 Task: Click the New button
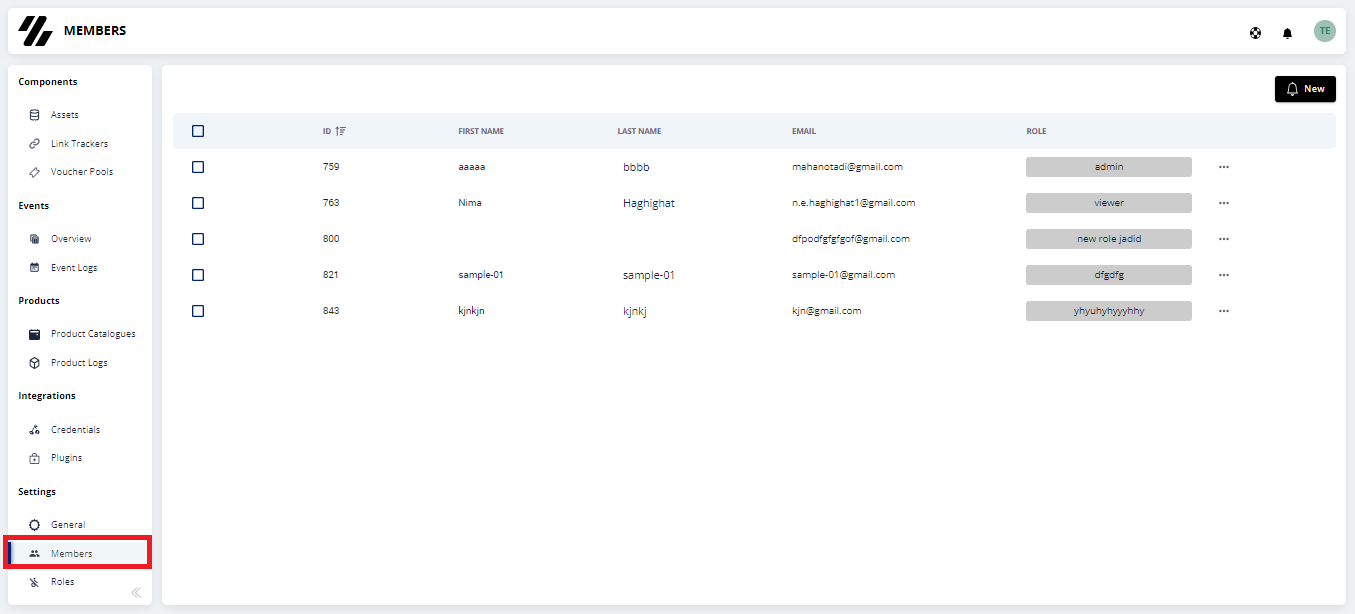pos(1305,89)
